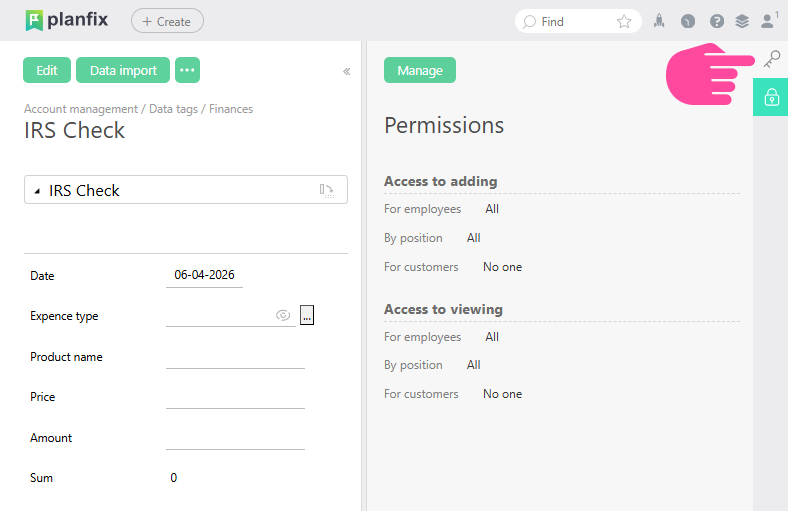This screenshot has width=788, height=511.
Task: Click the stacked layers icon
Action: [742, 21]
